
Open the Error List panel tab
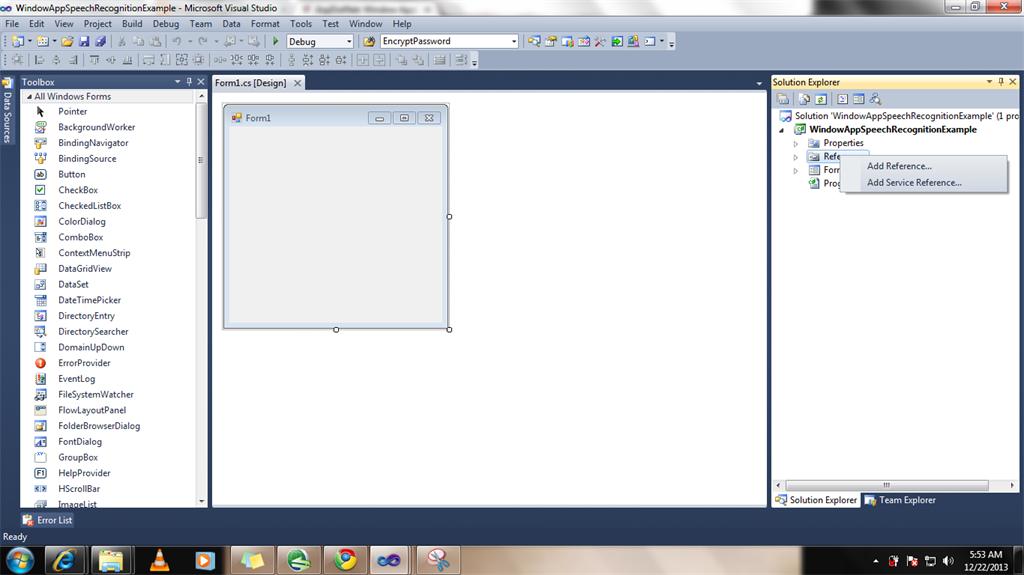pos(47,520)
